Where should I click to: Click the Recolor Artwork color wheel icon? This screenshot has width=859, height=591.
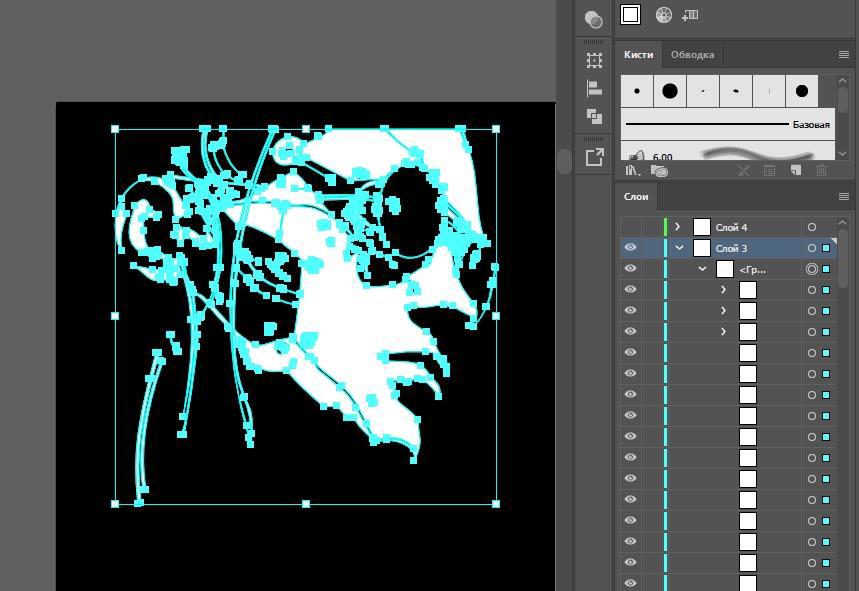coord(663,15)
